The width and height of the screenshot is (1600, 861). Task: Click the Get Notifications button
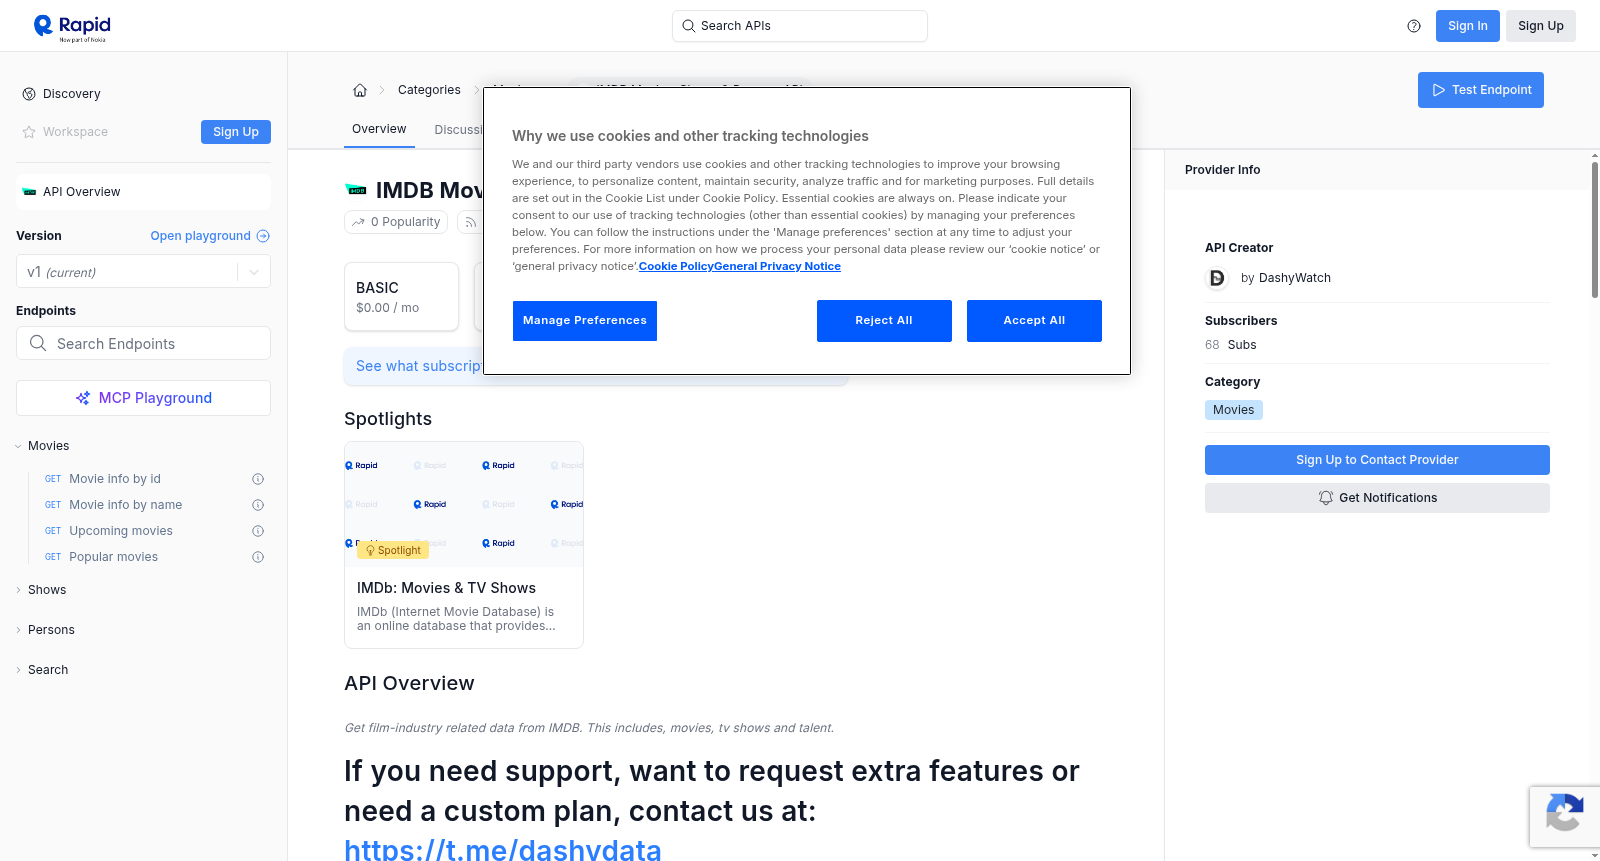pos(1377,498)
